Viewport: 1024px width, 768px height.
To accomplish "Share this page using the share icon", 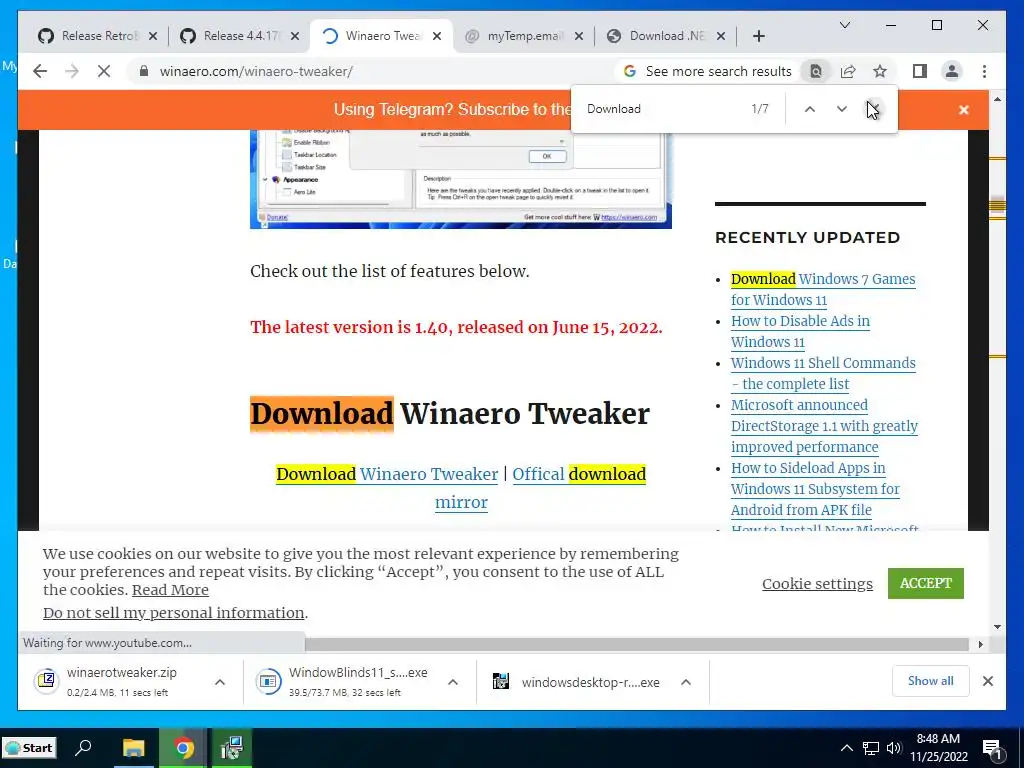I will pyautogui.click(x=848, y=71).
